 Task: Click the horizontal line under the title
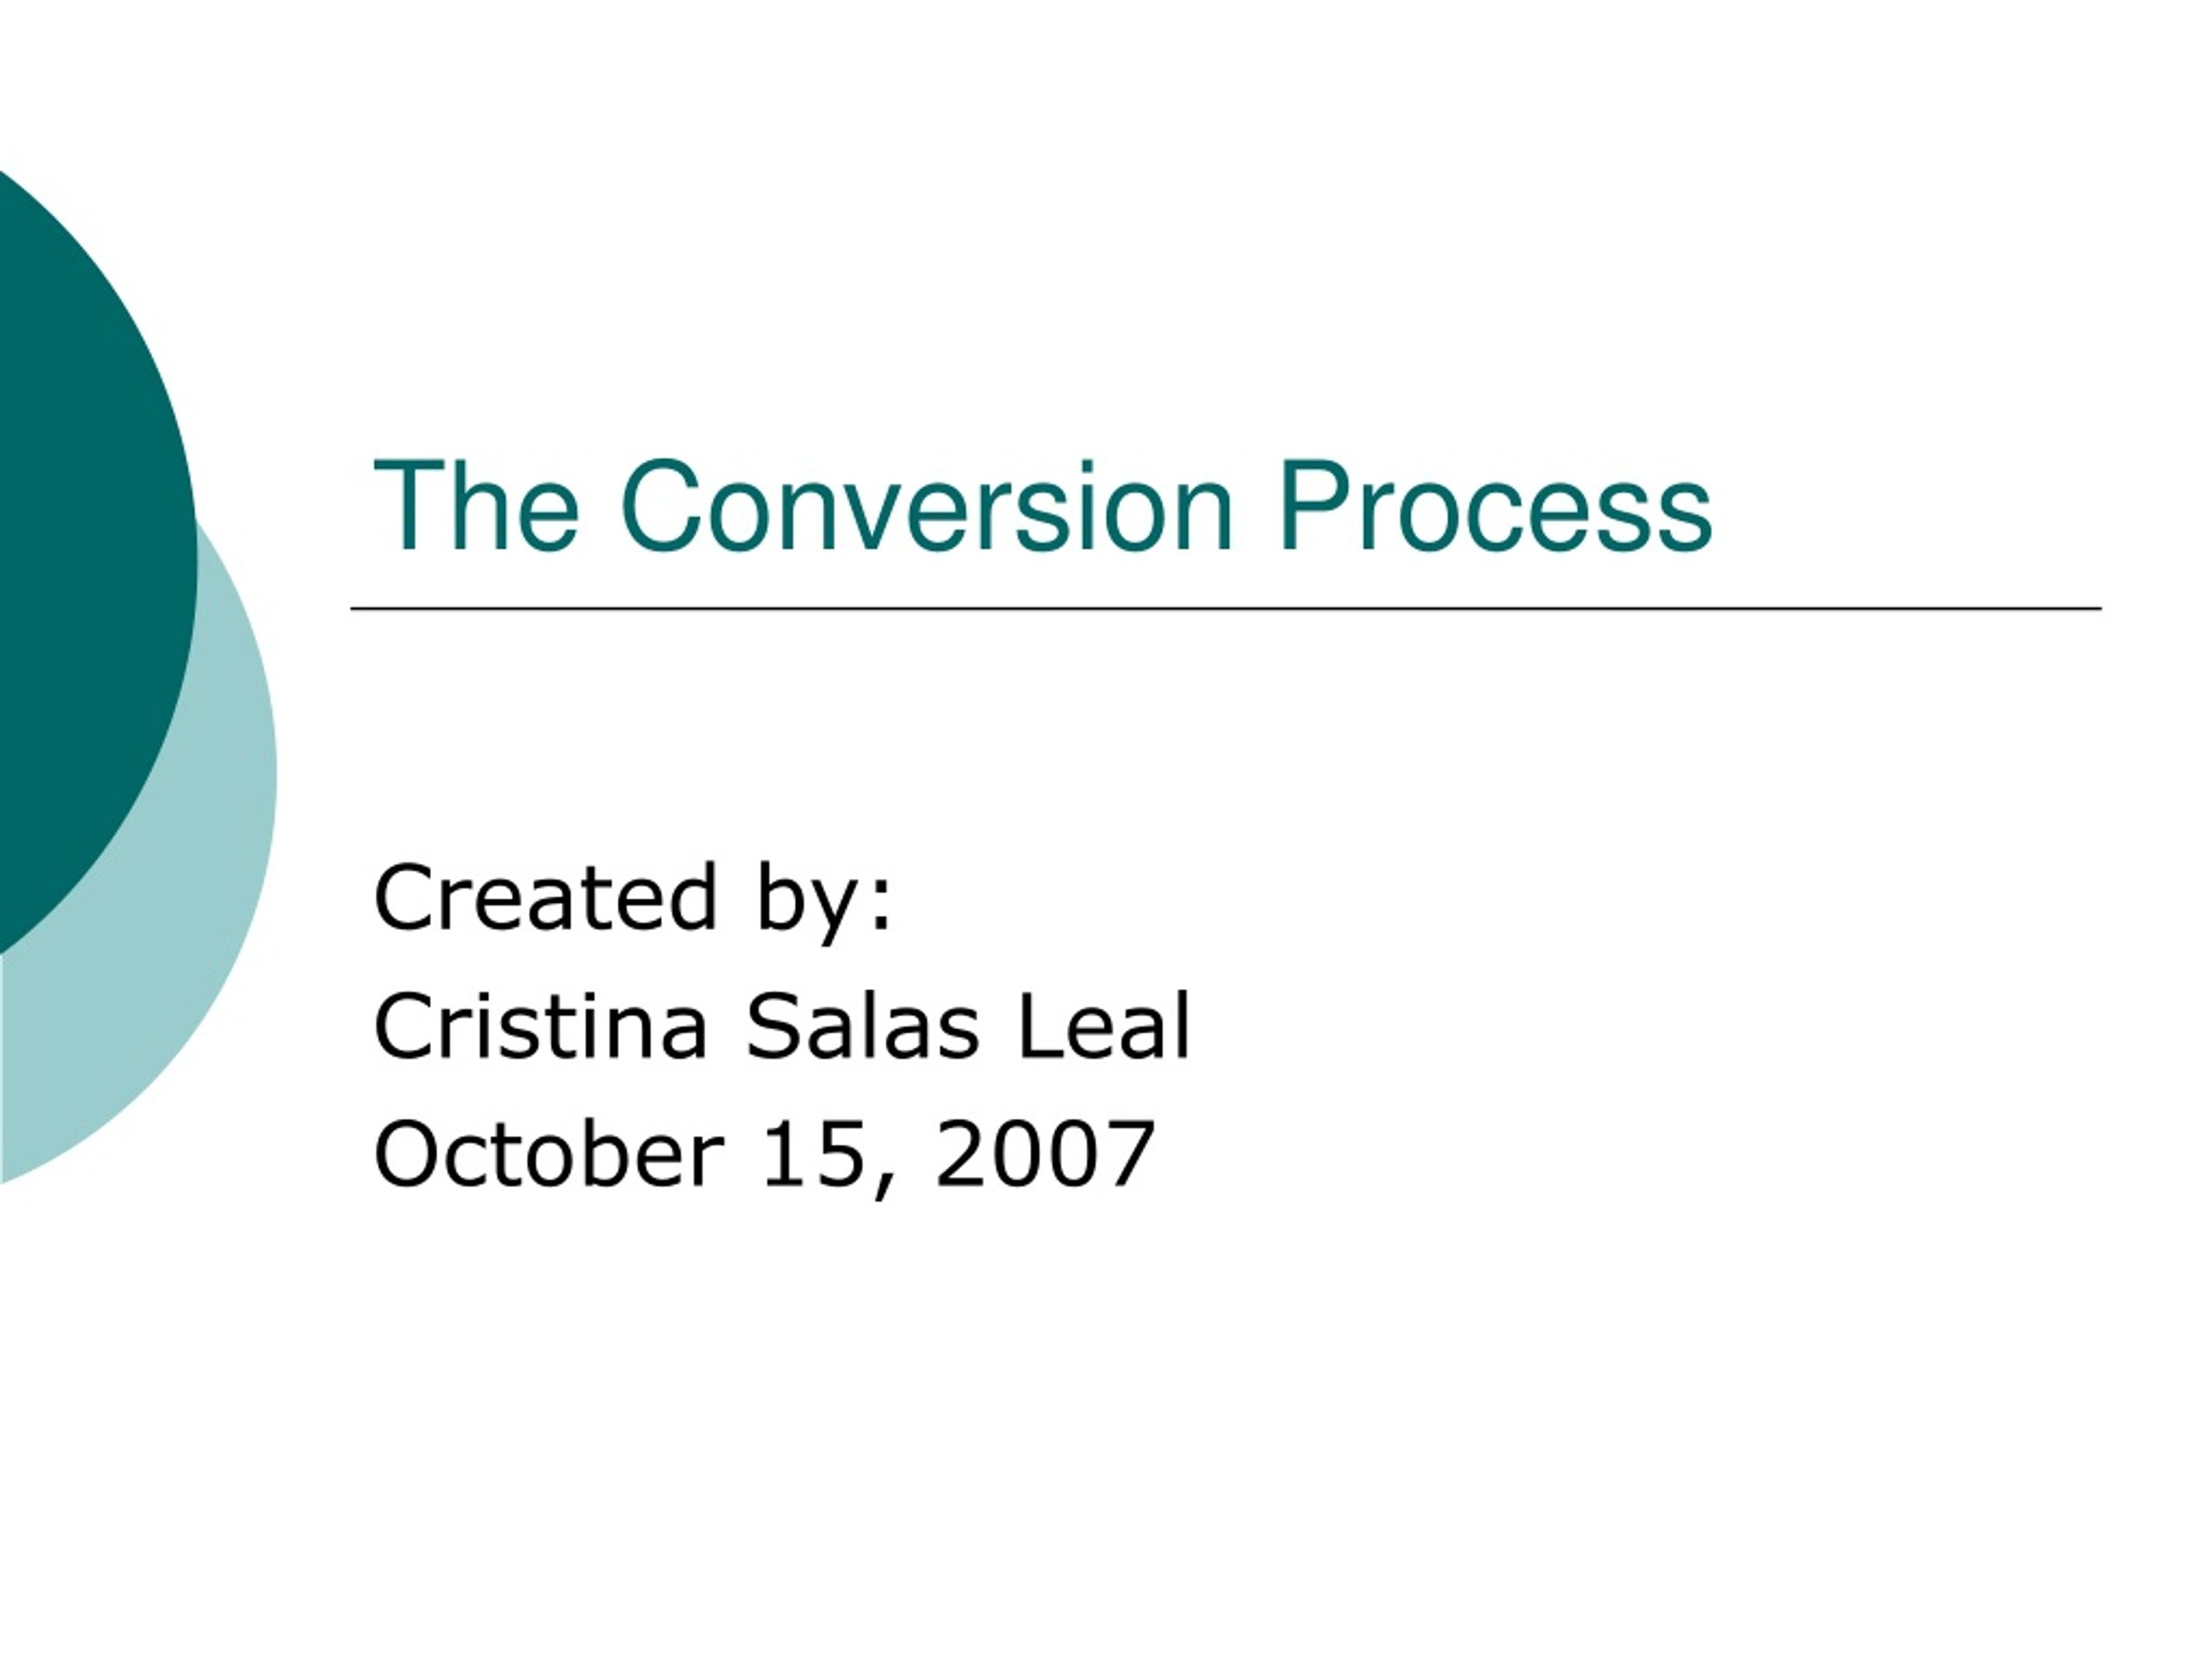pos(1226,608)
